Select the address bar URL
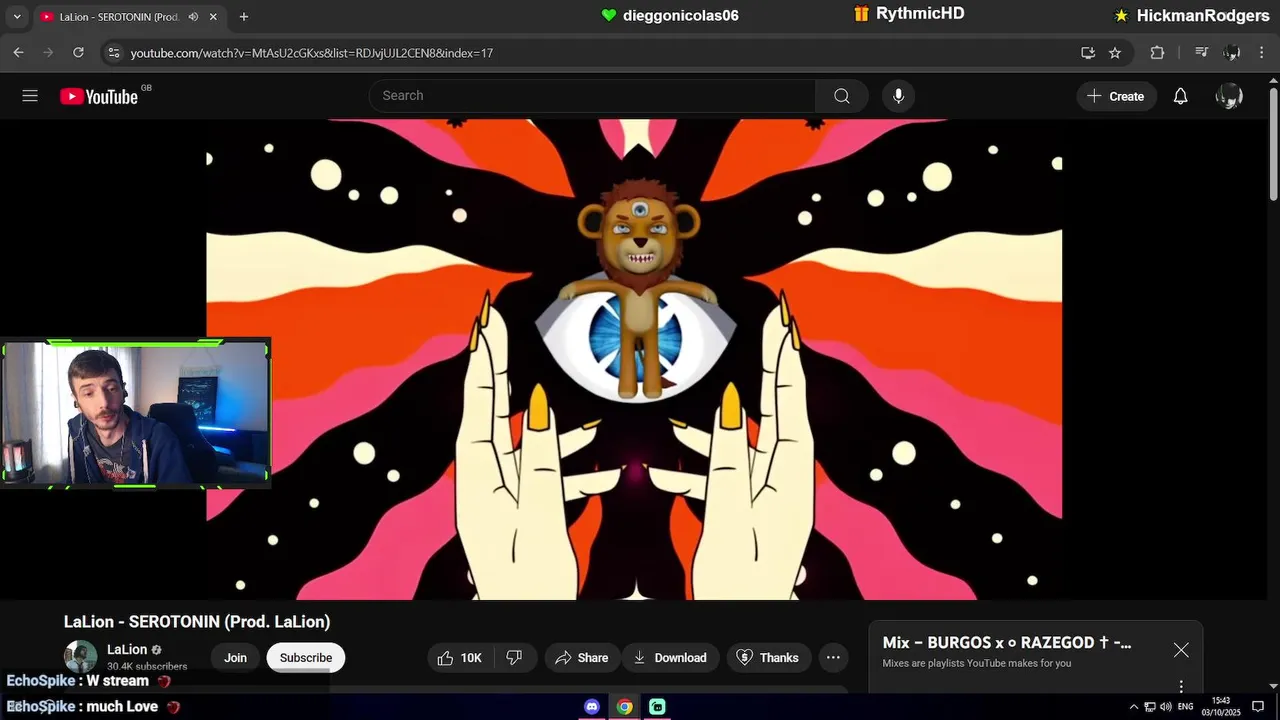Image resolution: width=1280 pixels, height=720 pixels. [x=312, y=53]
